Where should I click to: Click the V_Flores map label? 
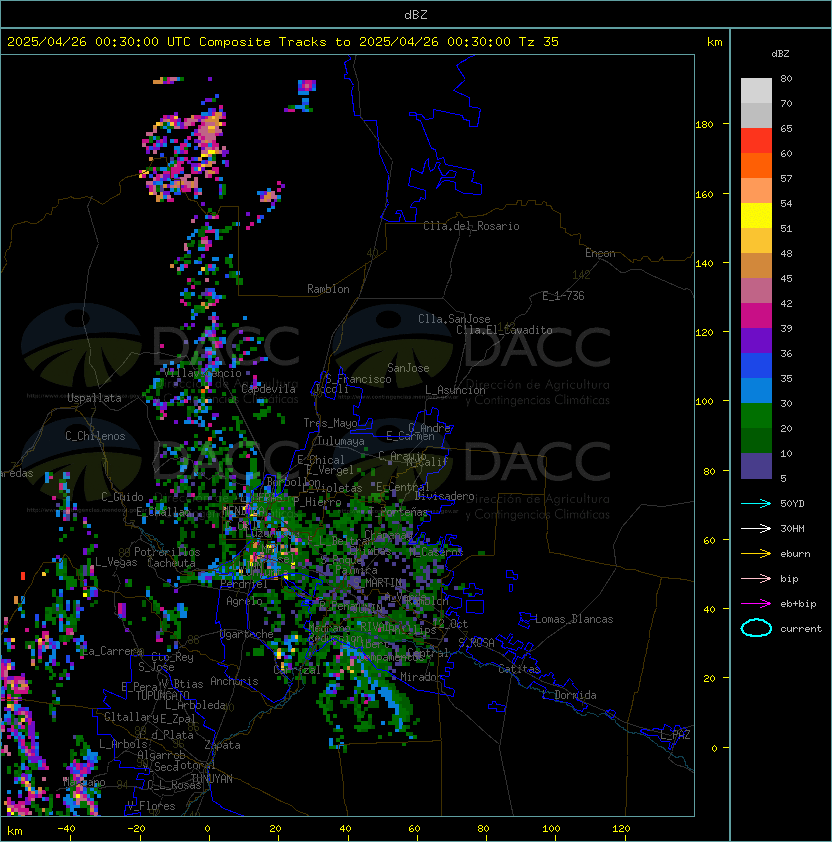tap(151, 807)
